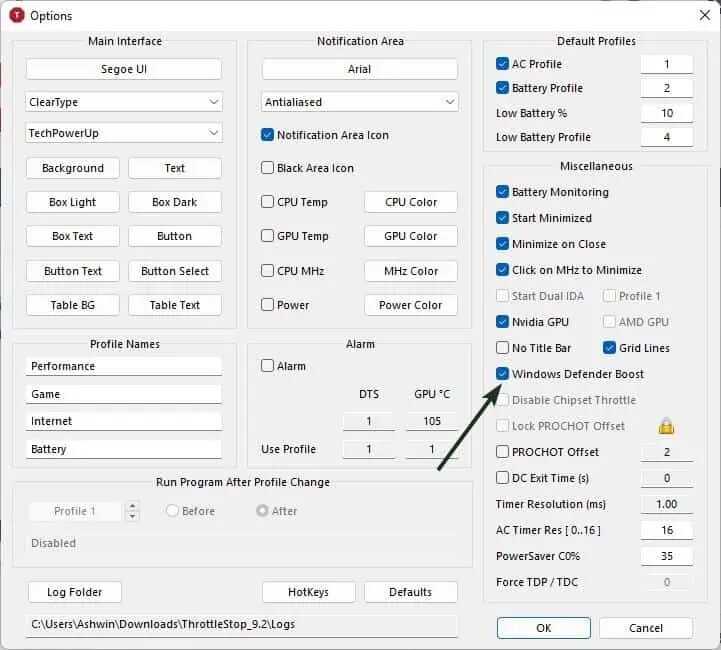The height and width of the screenshot is (650, 721).
Task: Pick the main interface Text color
Action: pyautogui.click(x=175, y=168)
